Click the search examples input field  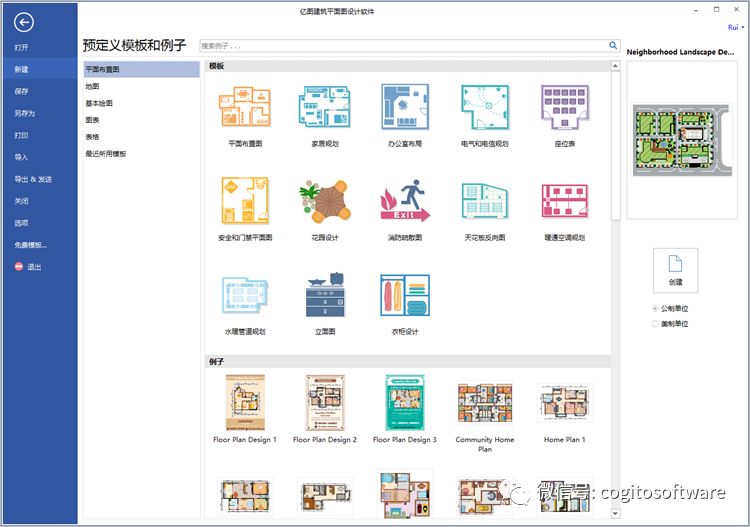(x=403, y=45)
